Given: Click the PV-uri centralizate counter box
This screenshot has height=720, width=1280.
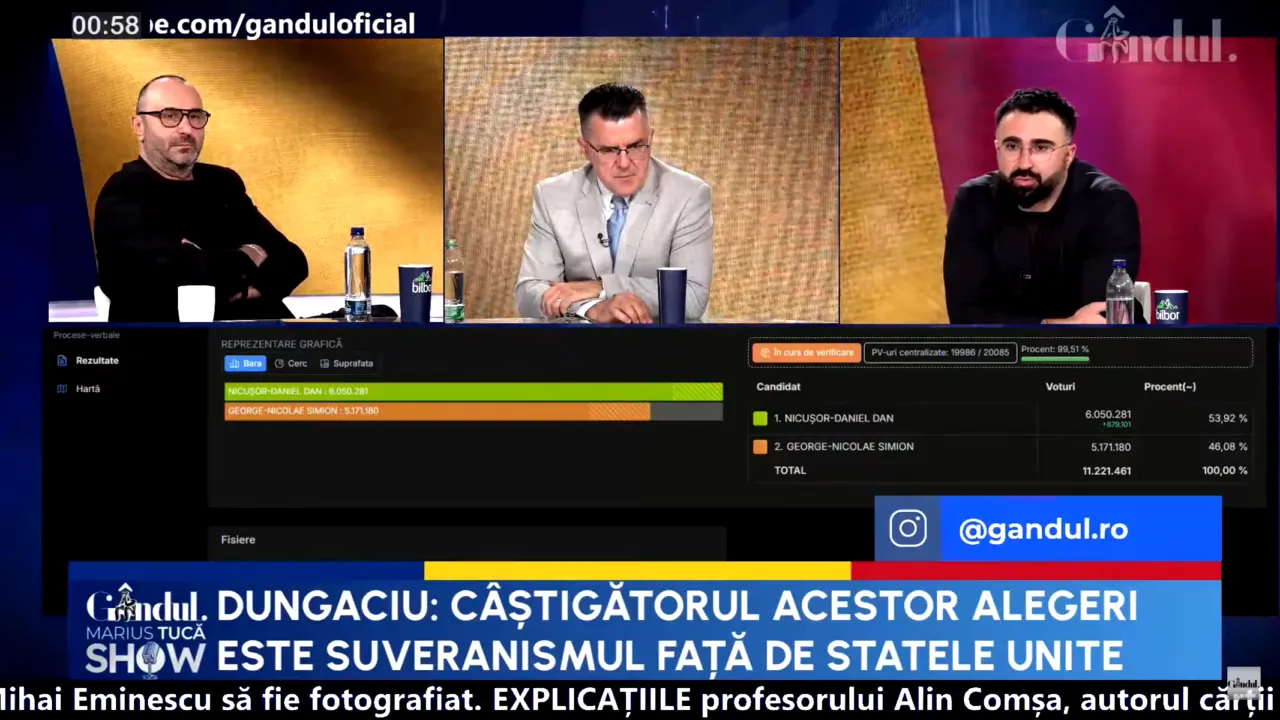Looking at the screenshot, I should coord(940,352).
